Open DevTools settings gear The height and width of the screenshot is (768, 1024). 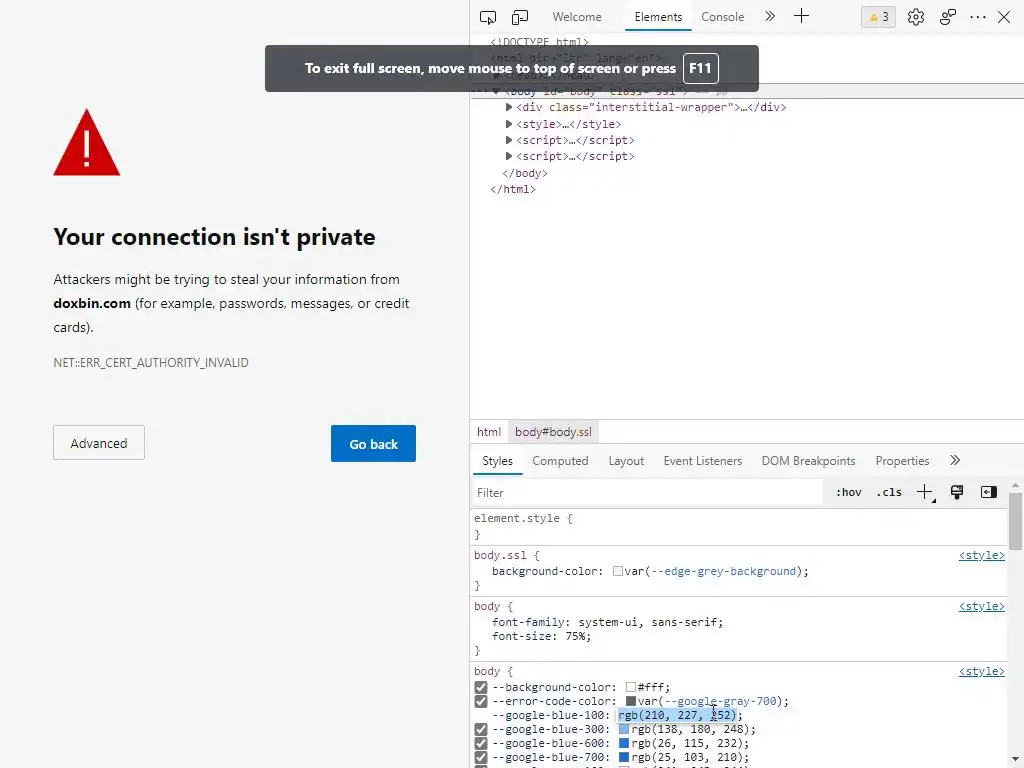(x=916, y=17)
